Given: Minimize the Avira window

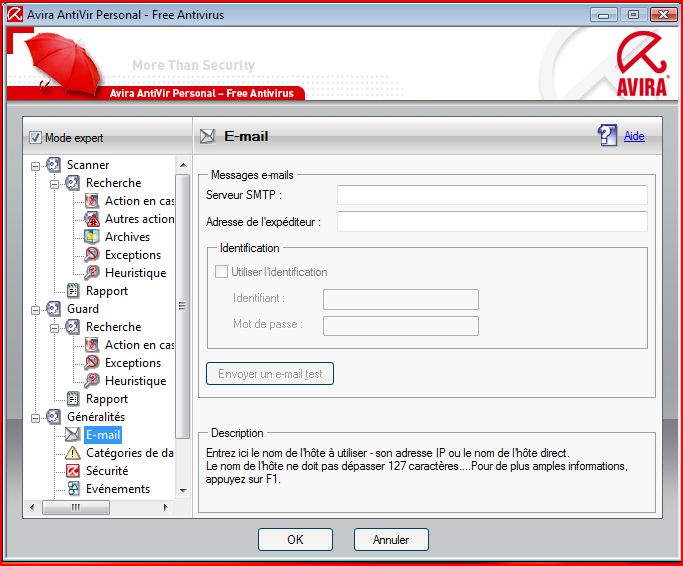Looking at the screenshot, I should (x=603, y=15).
